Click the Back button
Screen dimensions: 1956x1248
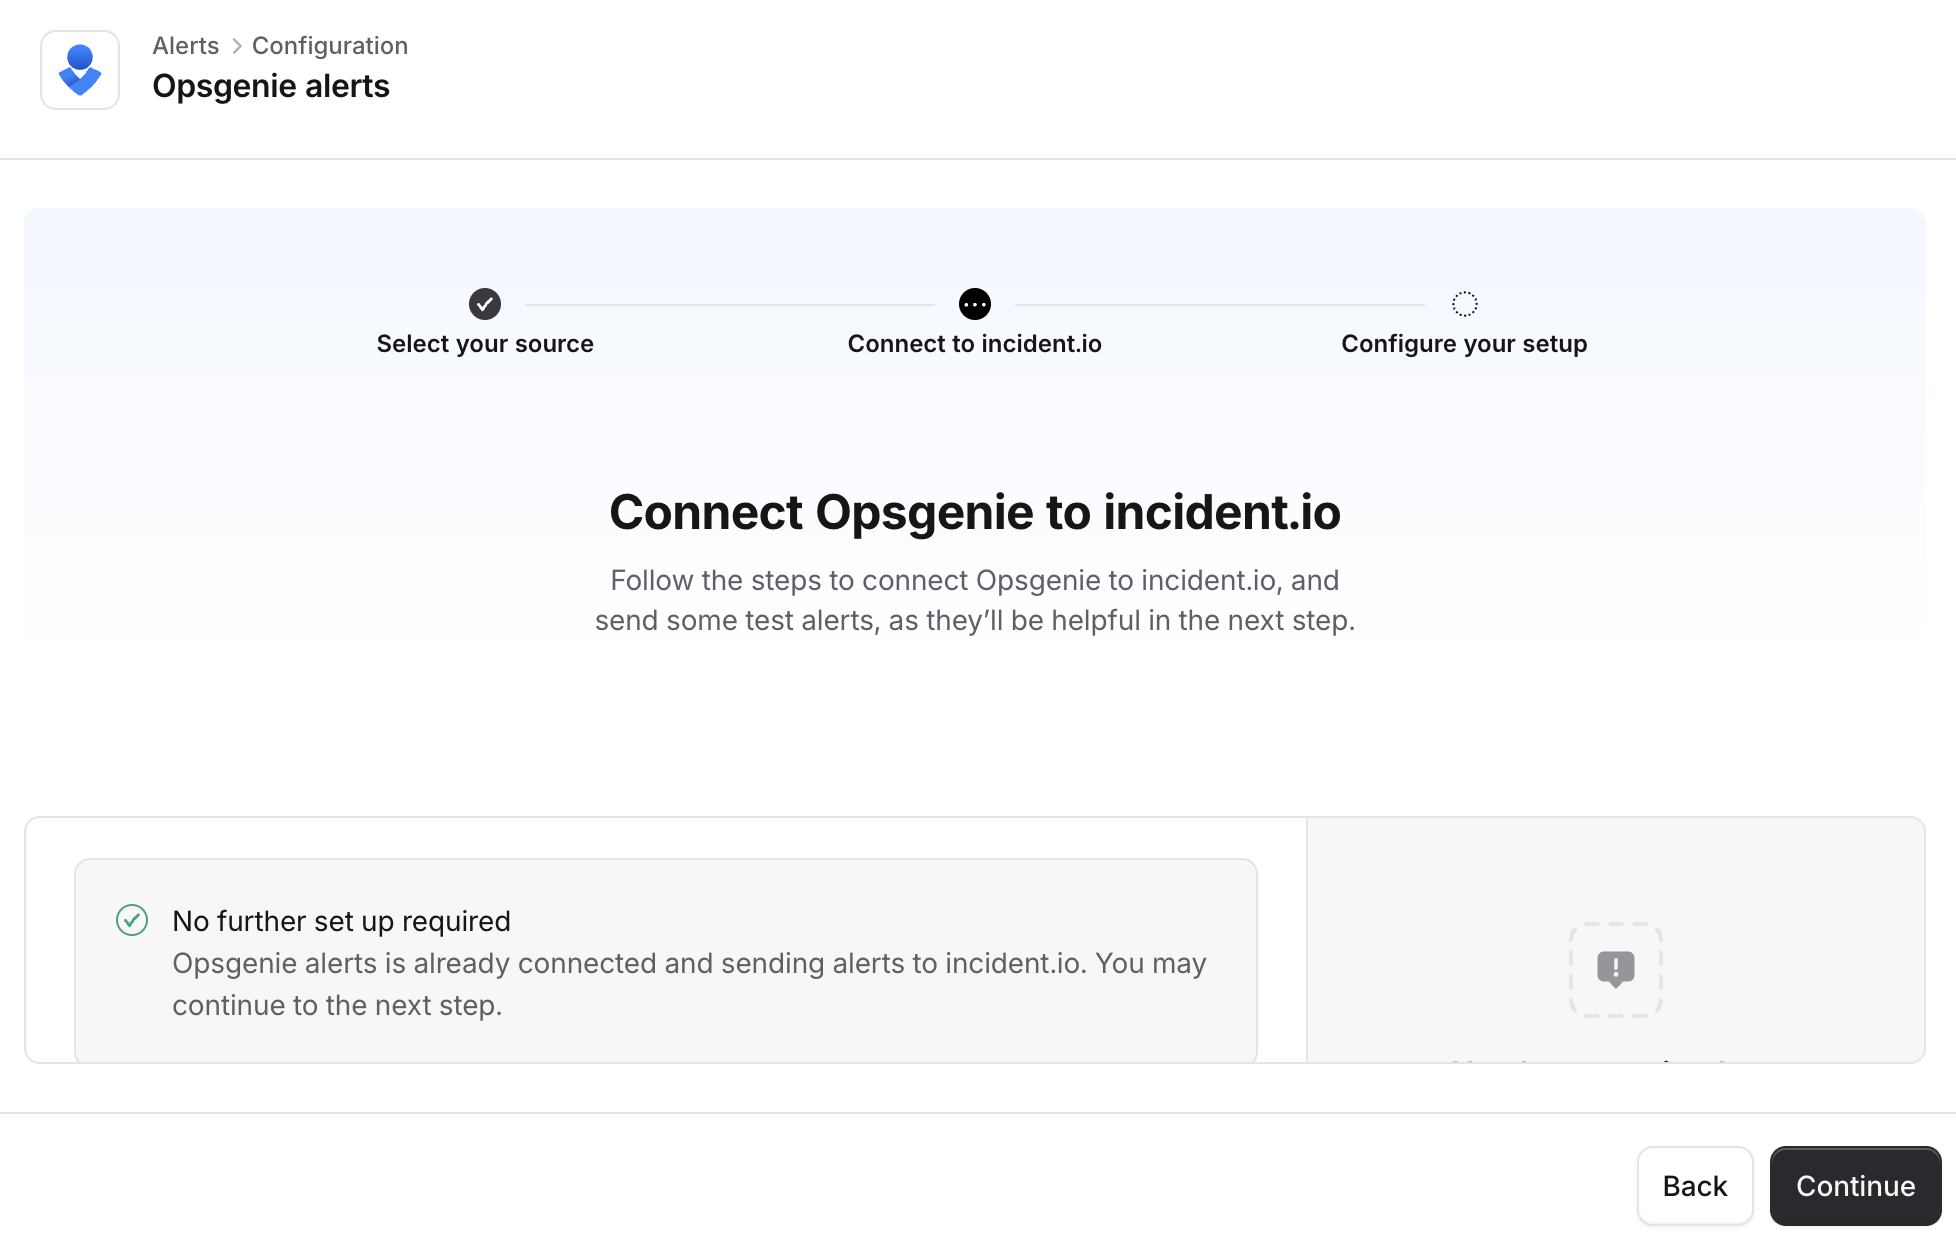(x=1694, y=1186)
